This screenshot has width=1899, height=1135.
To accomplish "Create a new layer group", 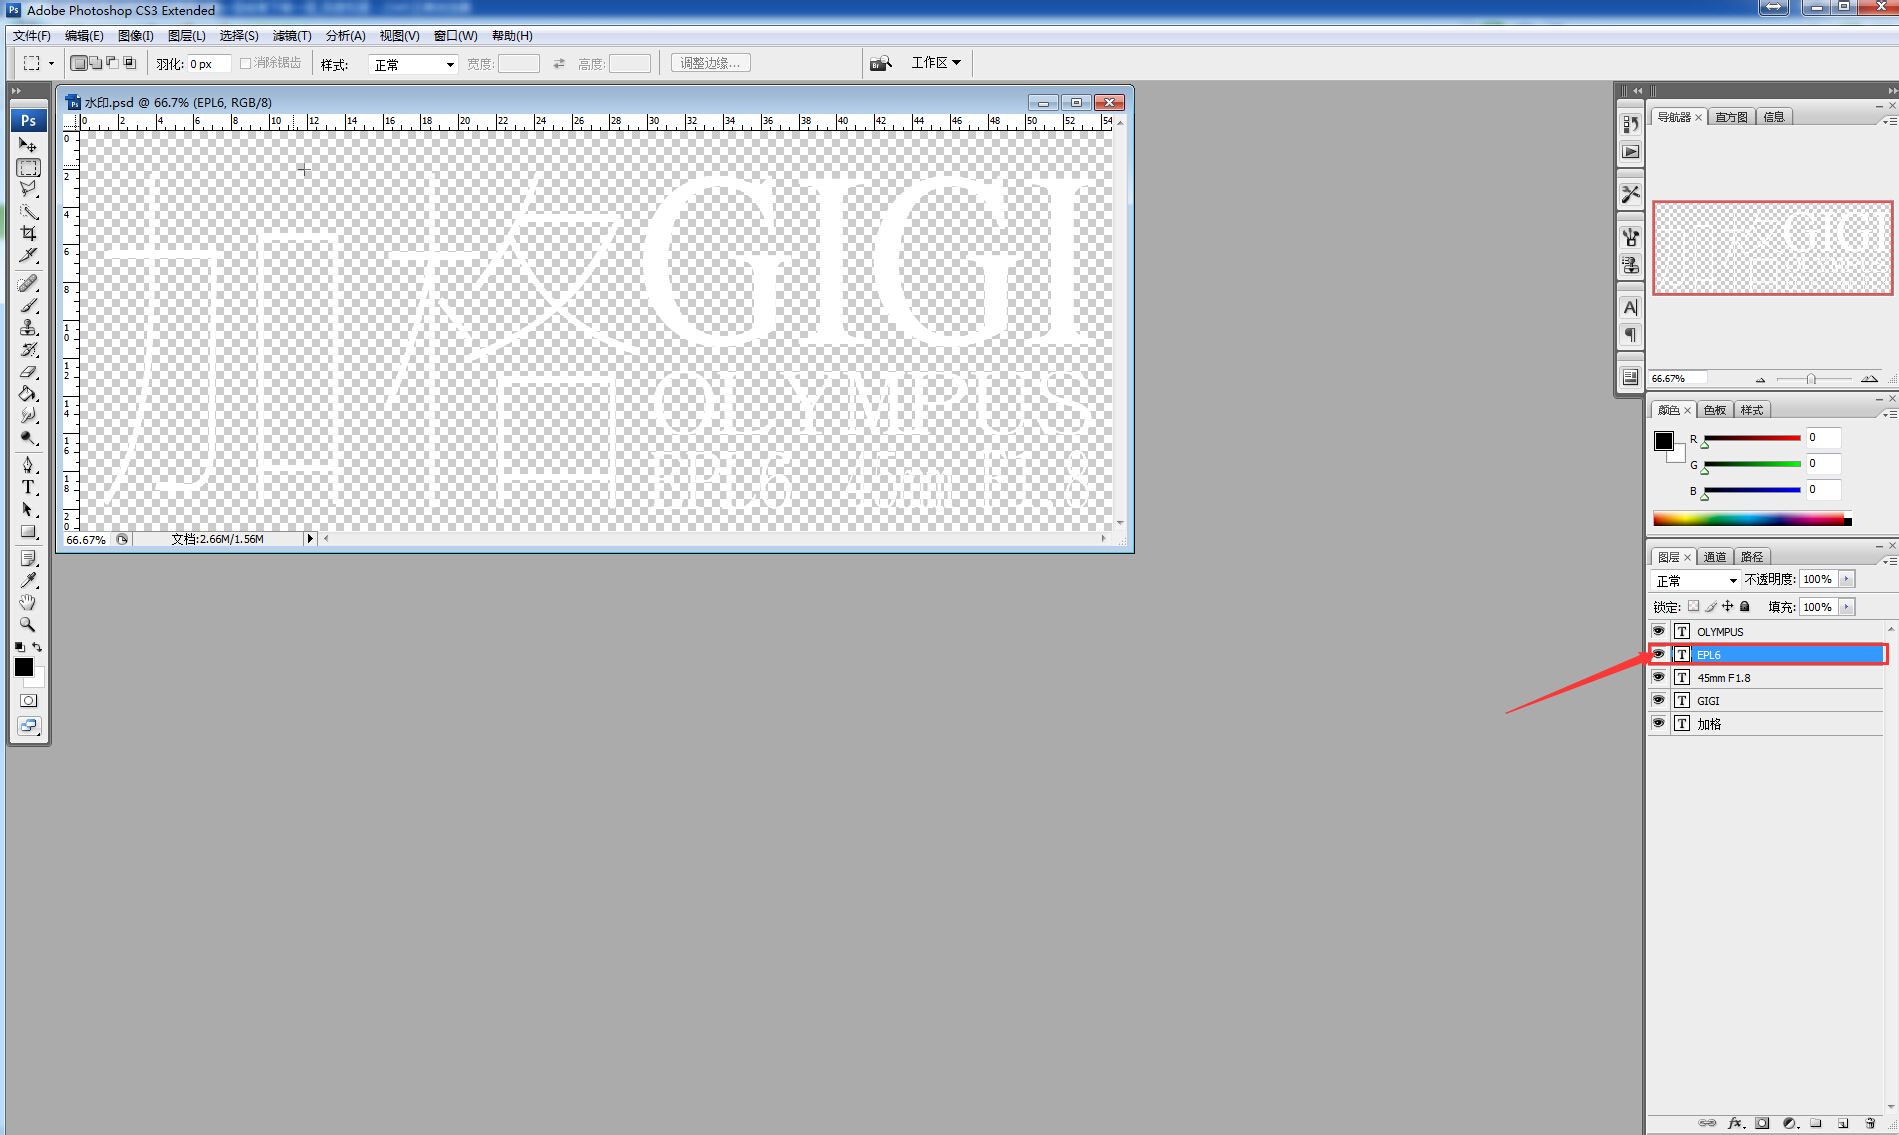I will pos(1816,1123).
